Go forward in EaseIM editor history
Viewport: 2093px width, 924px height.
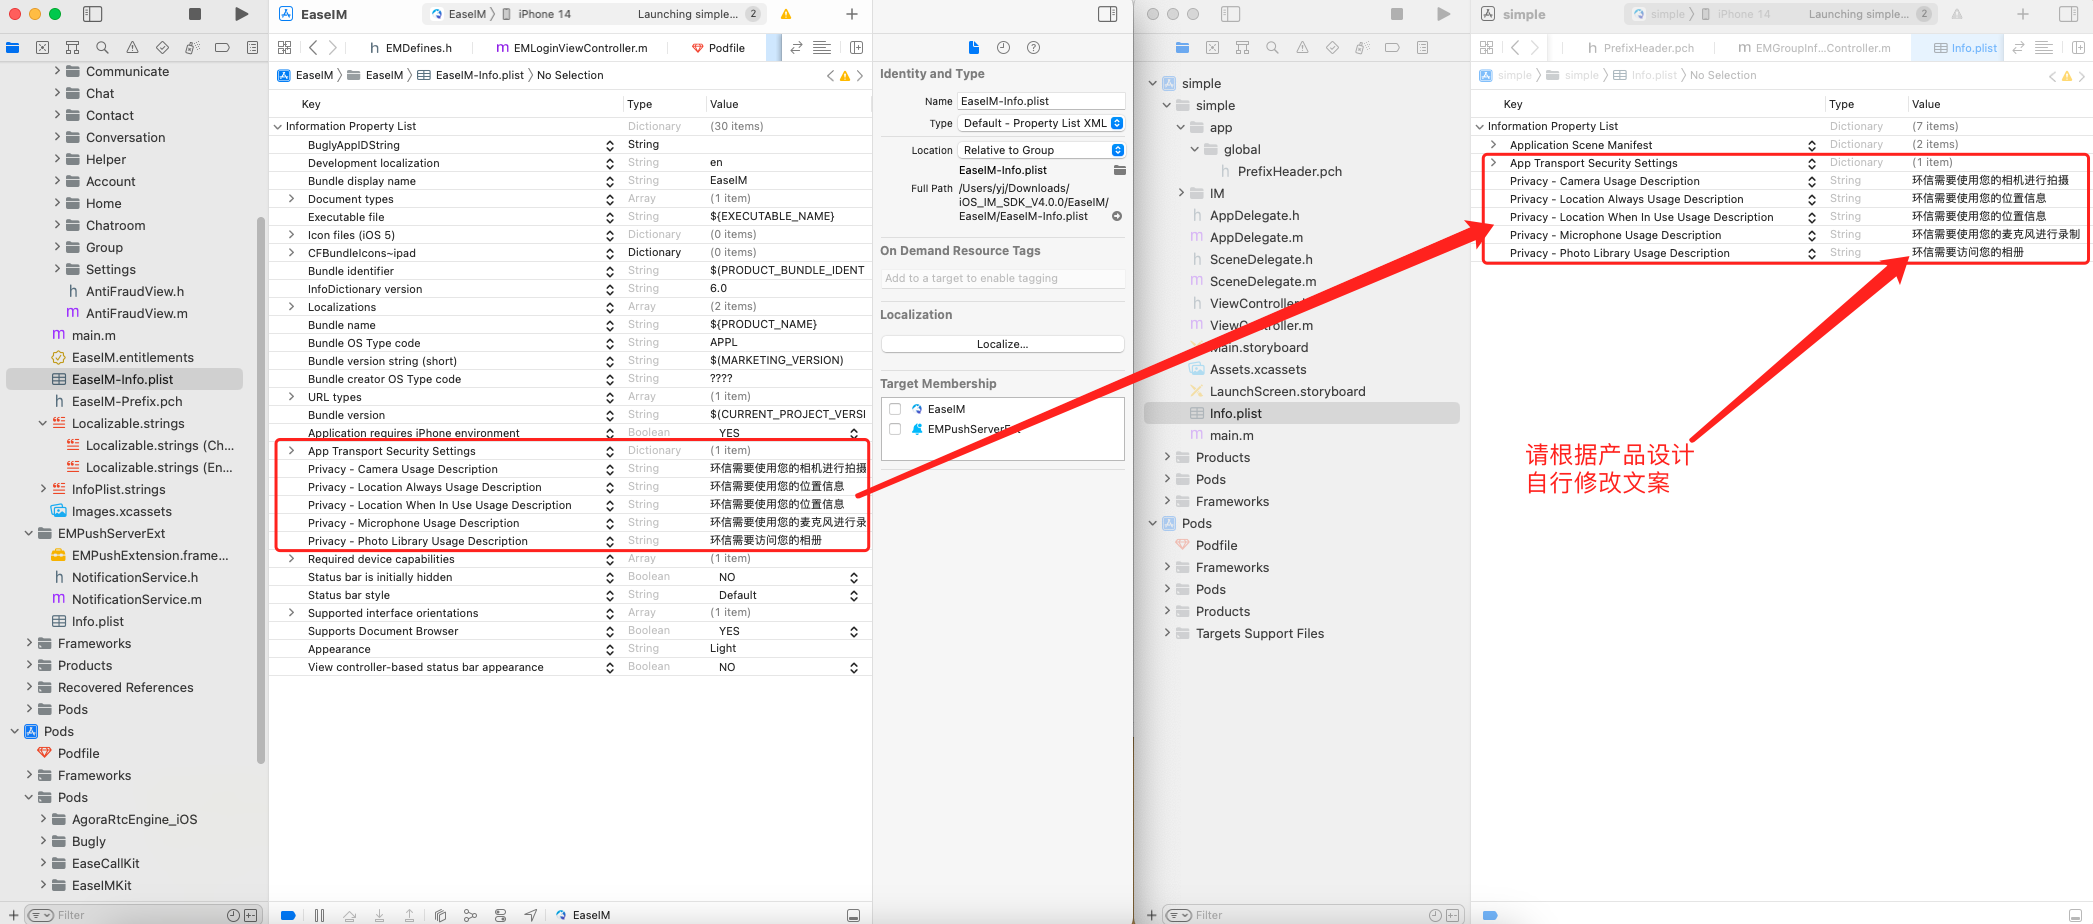click(x=333, y=47)
